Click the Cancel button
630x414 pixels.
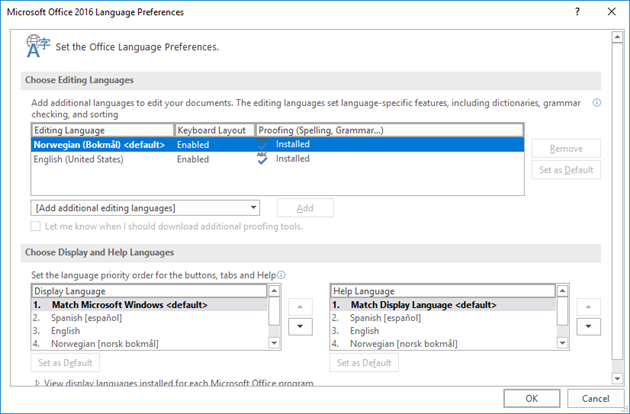[595, 398]
